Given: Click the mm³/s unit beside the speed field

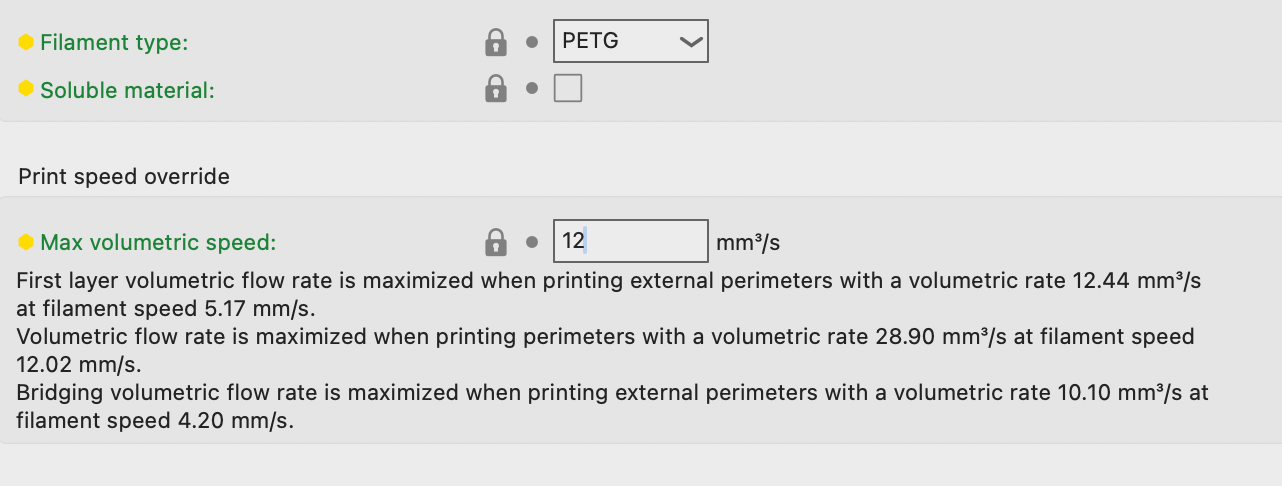Looking at the screenshot, I should 748,242.
